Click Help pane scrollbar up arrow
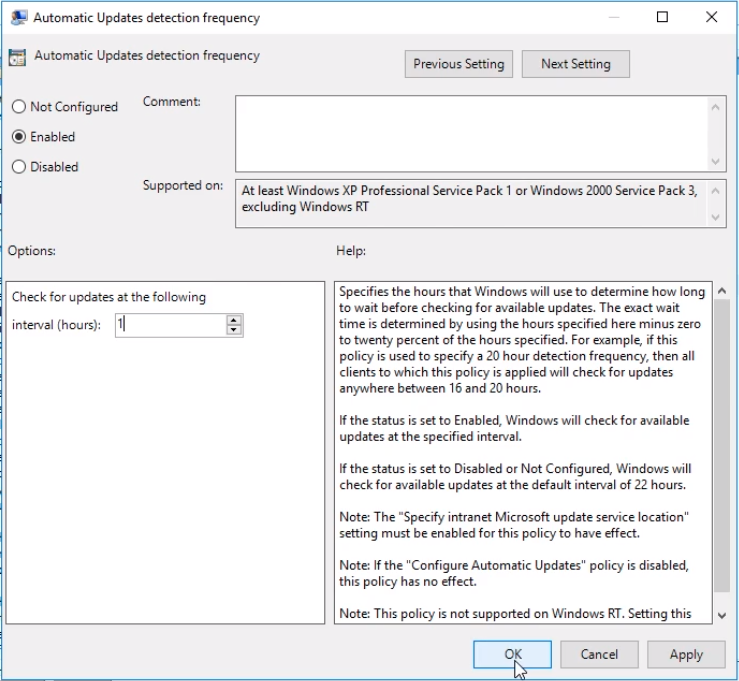The image size is (739, 681). click(722, 291)
